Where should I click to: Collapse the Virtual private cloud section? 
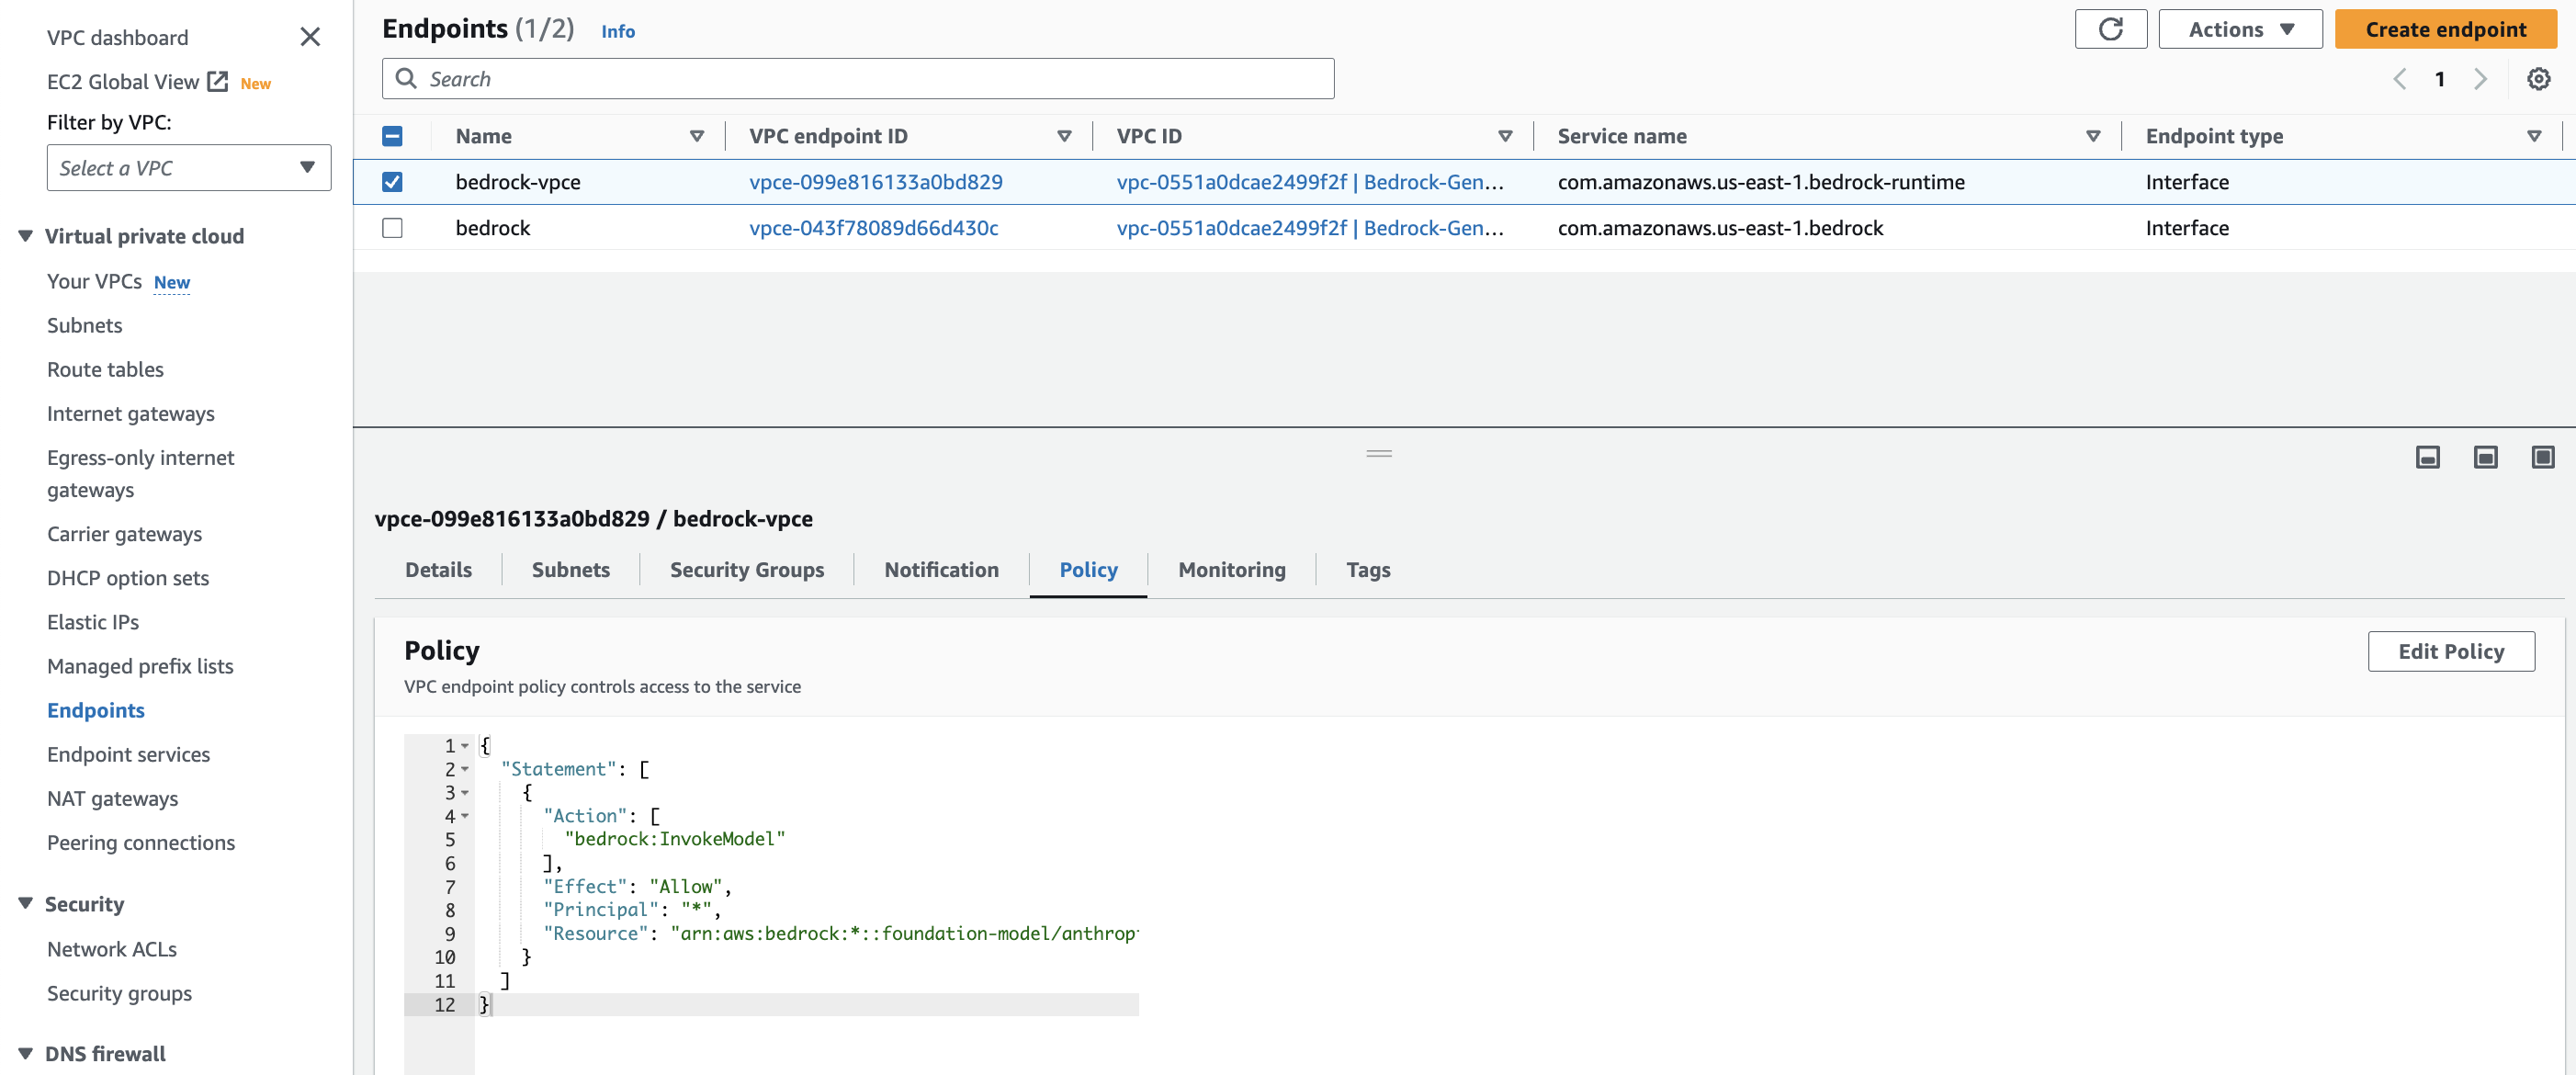tap(26, 236)
